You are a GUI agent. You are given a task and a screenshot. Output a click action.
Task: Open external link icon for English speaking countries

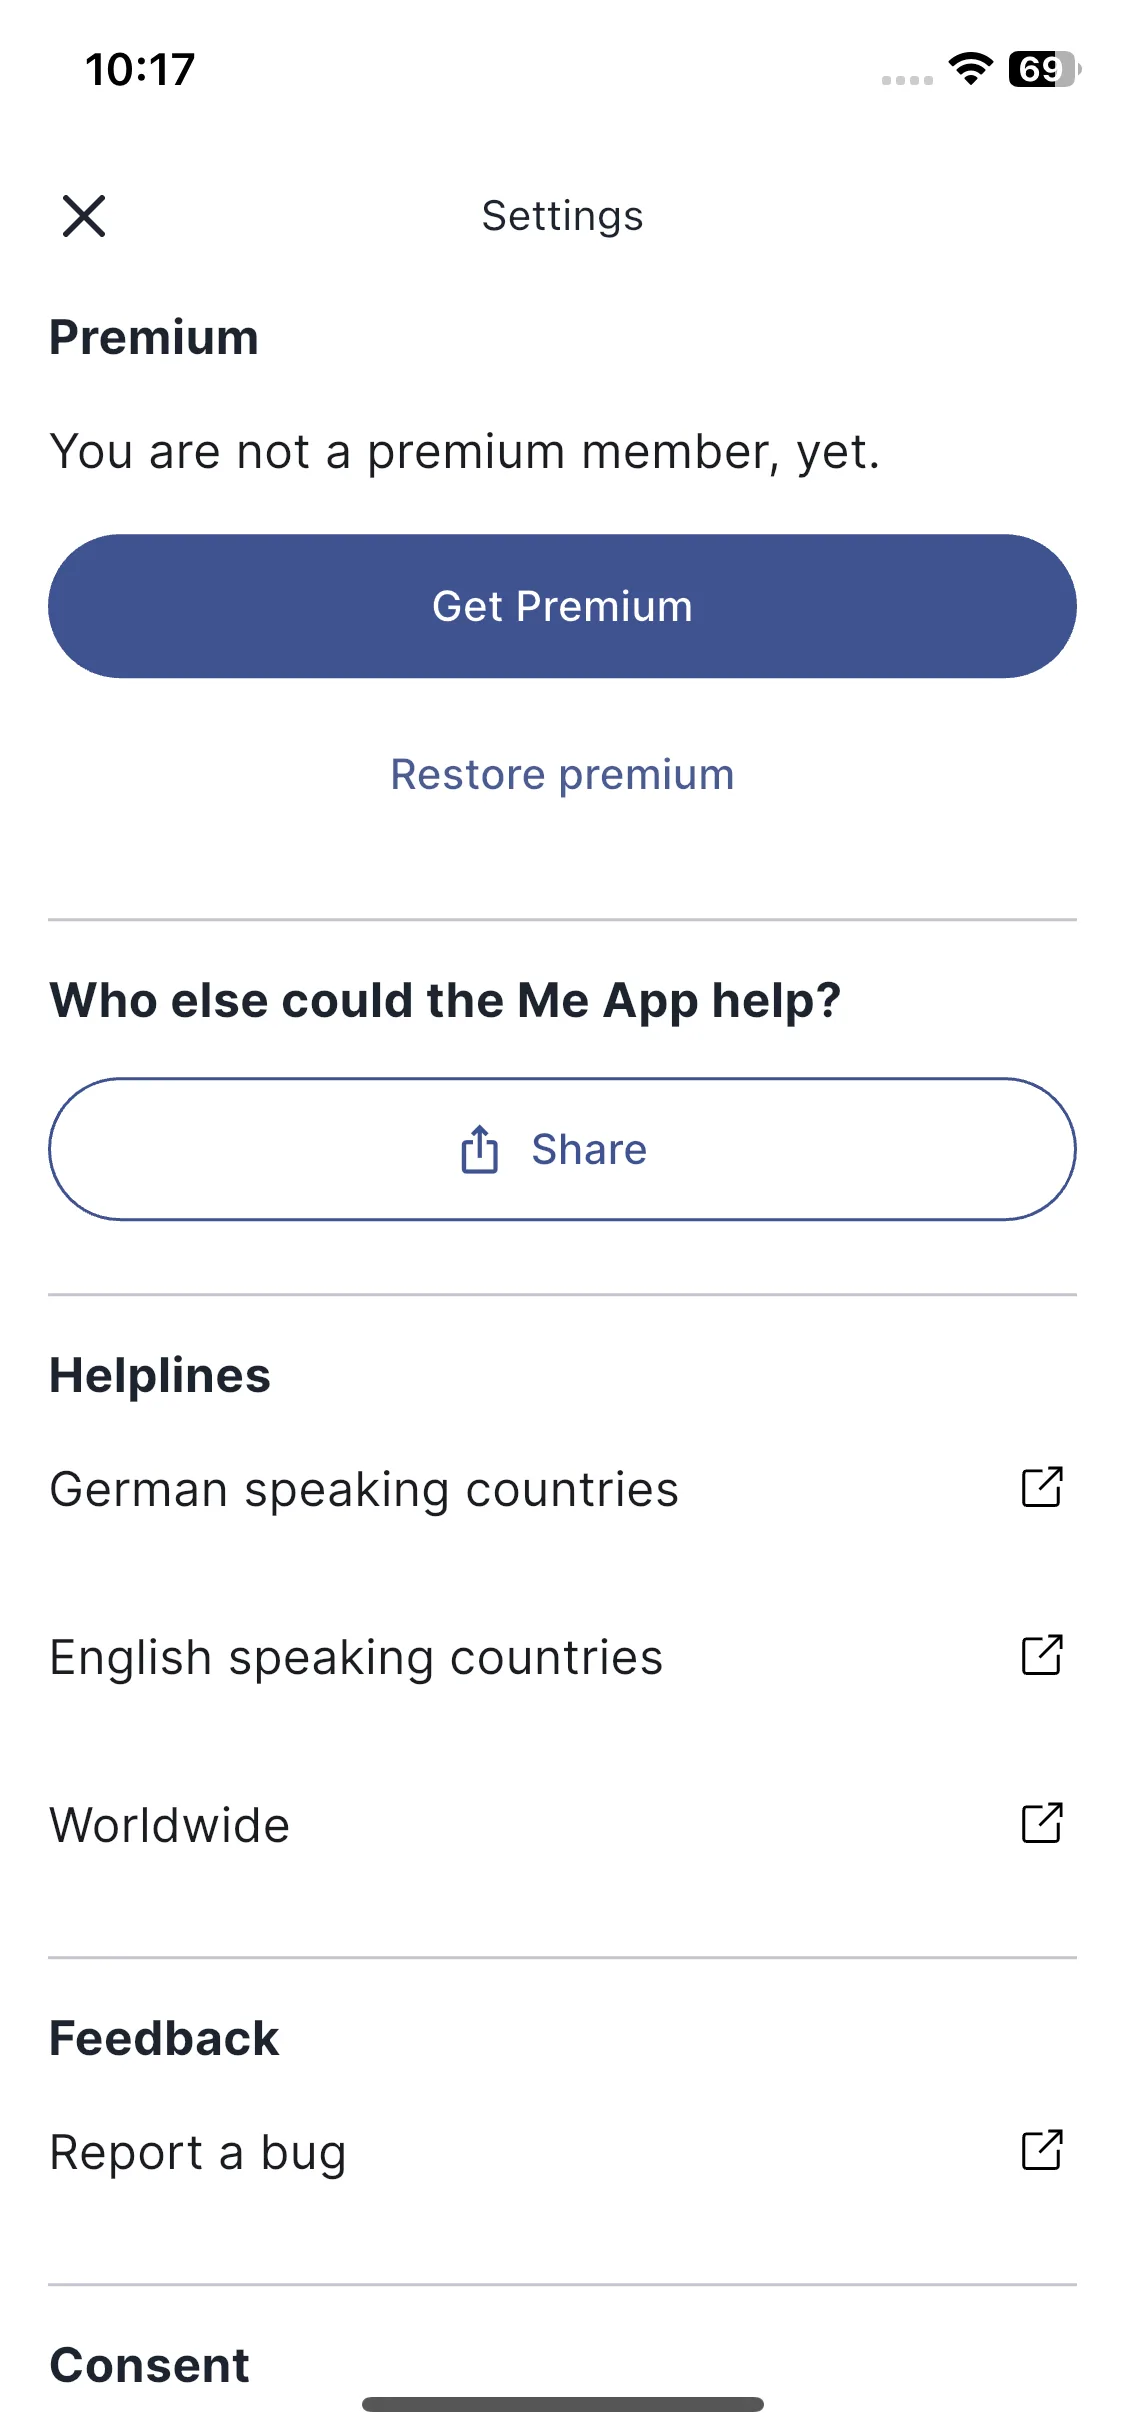pos(1042,1655)
